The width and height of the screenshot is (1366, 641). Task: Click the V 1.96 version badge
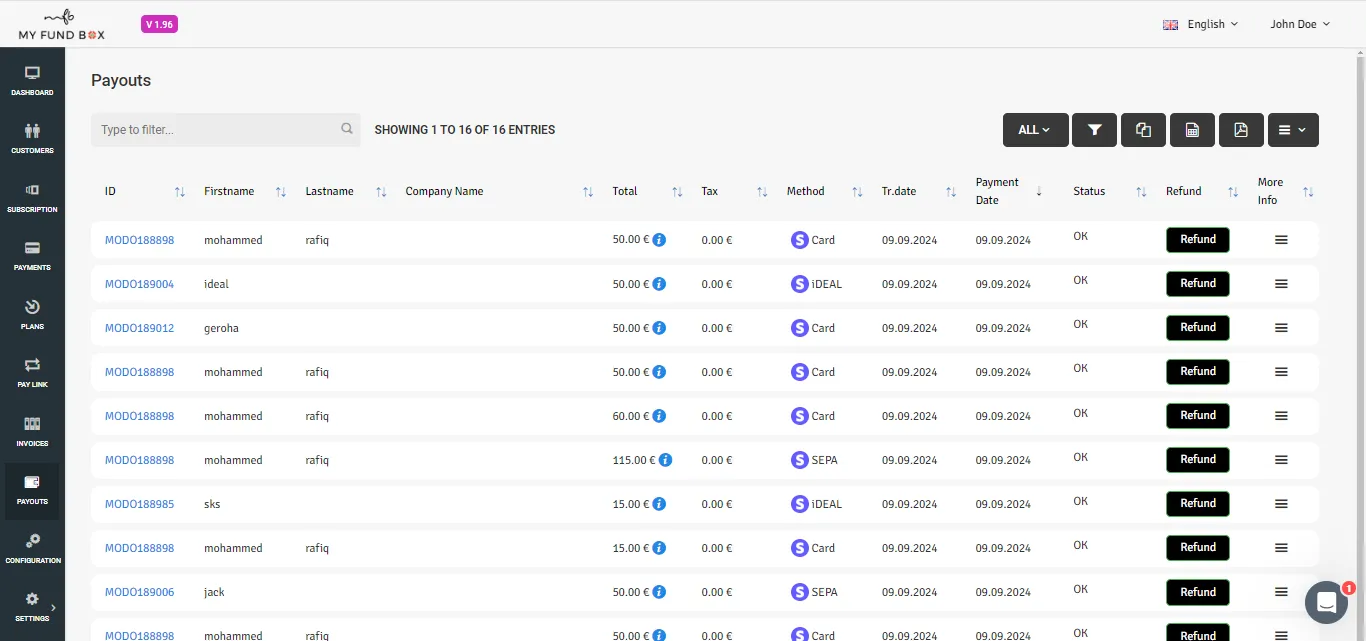(159, 25)
